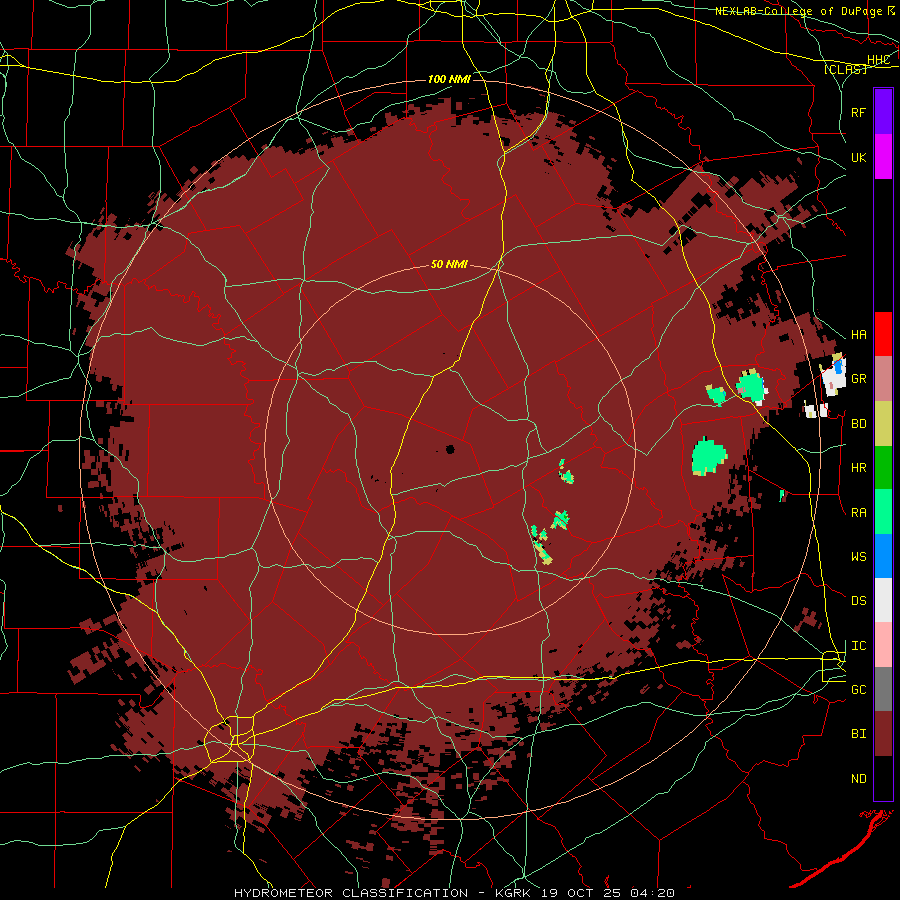
Task: Click the "ND" legend label
Action: 858,779
